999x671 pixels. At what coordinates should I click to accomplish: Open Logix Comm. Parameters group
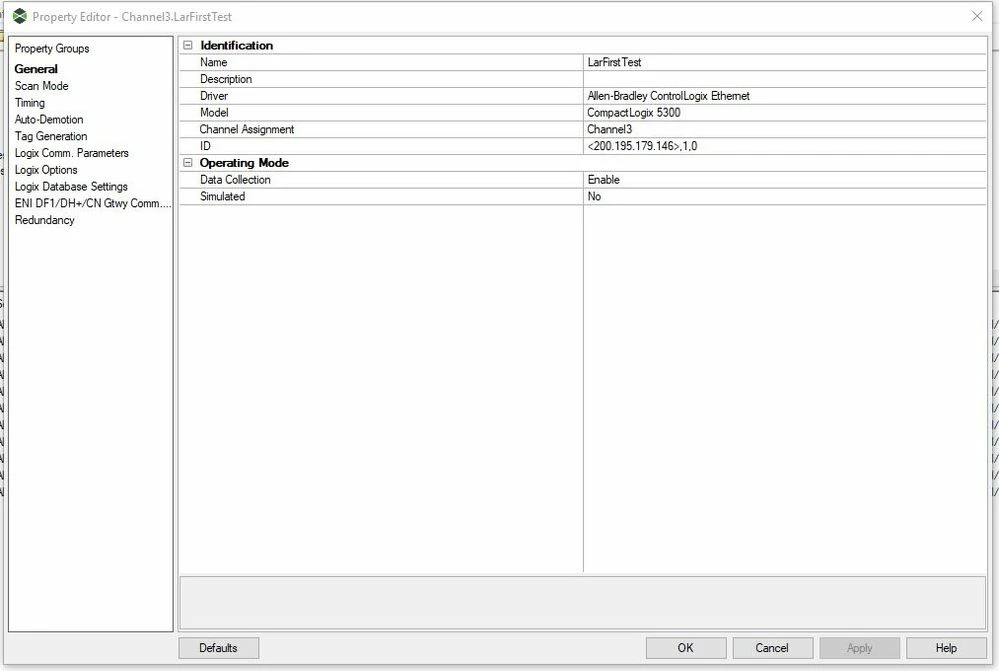pos(71,153)
